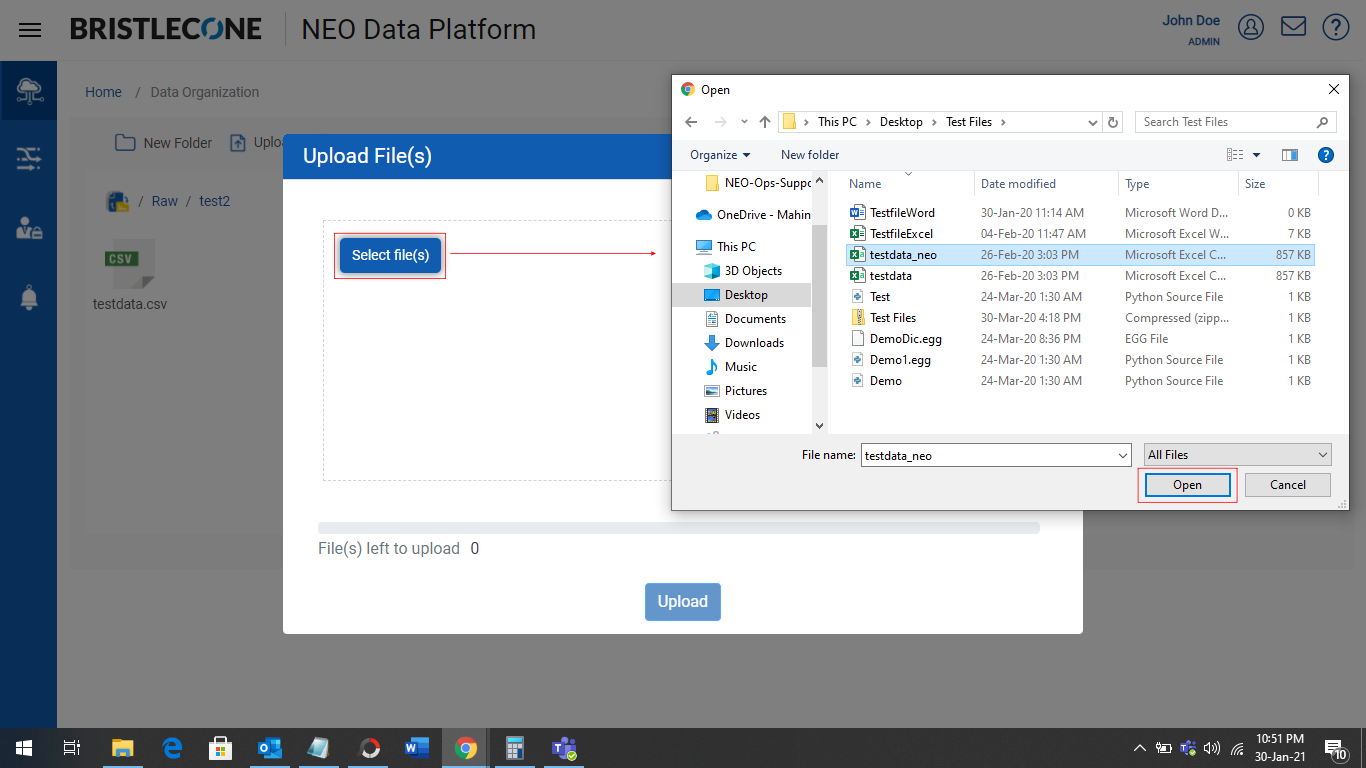Click the Open button in the dialog
The height and width of the screenshot is (768, 1366).
(1187, 485)
